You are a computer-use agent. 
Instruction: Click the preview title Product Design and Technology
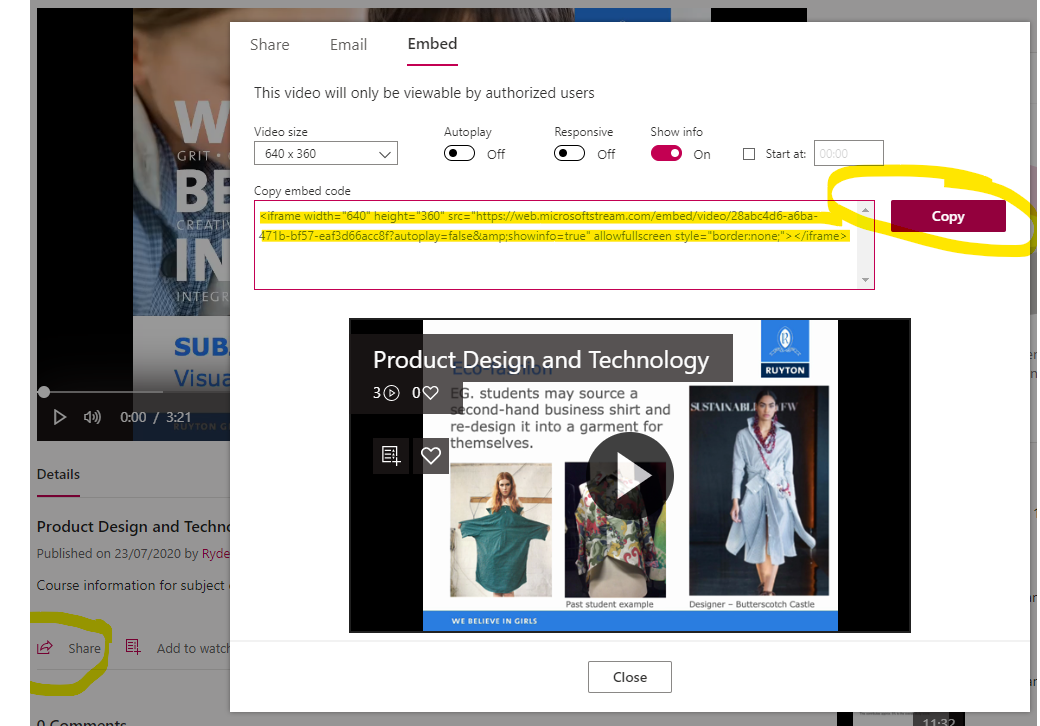[541, 359]
